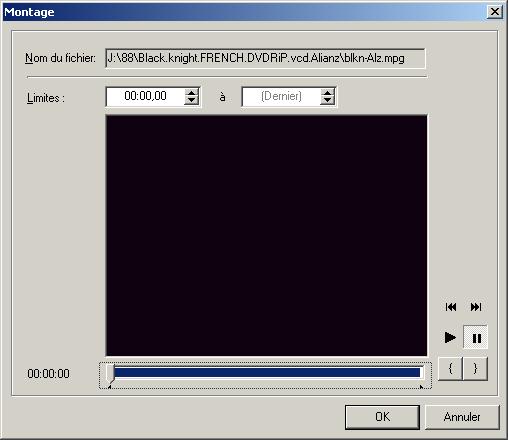Image resolution: width=508 pixels, height=440 pixels.
Task: Select the left start marker under the timeline
Action: [109, 387]
